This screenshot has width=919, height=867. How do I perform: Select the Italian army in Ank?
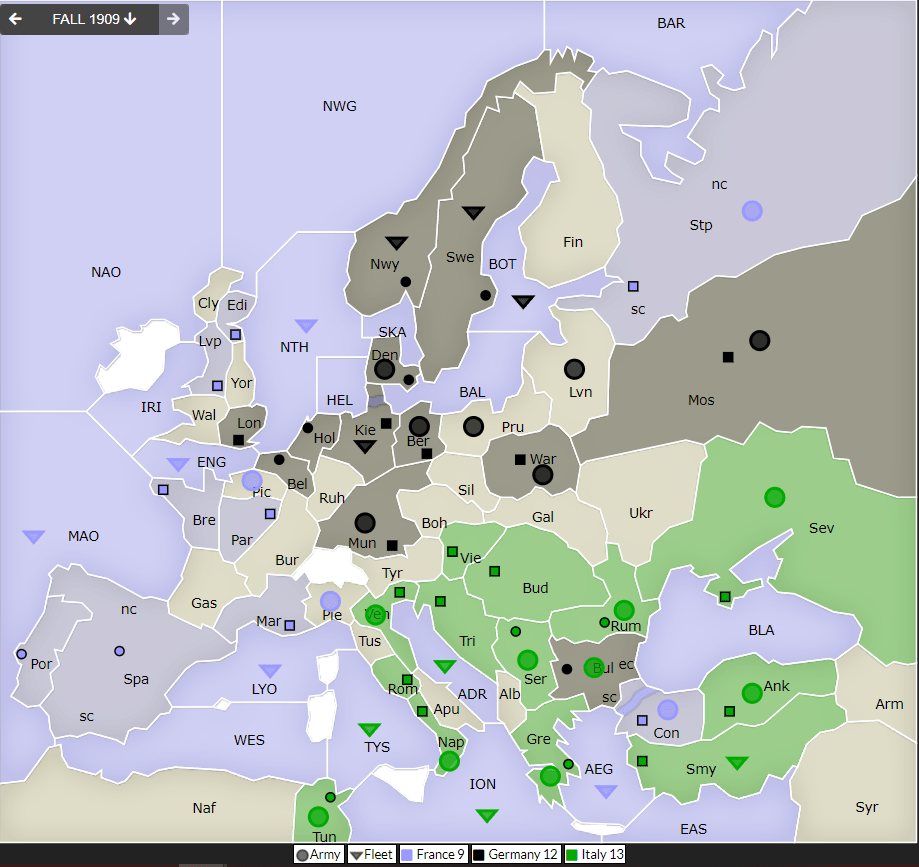point(752,693)
